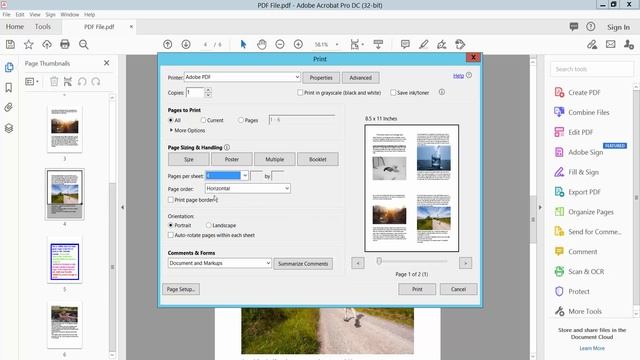Open the zoom level dropdown in toolbar
This screenshot has width=640, height=360.
337,44
